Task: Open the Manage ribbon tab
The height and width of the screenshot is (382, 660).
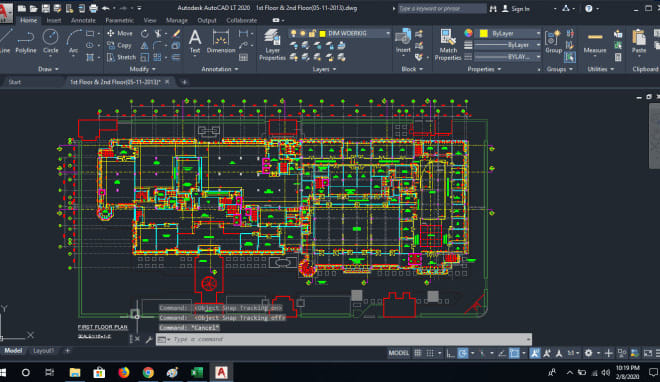Action: [x=176, y=20]
